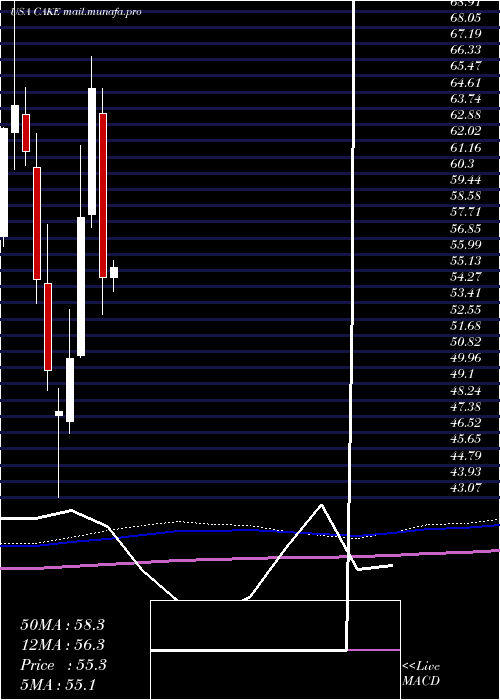The height and width of the screenshot is (700, 500).
Task: Click the 12MA : 56.3 readout
Action: pos(62,645)
